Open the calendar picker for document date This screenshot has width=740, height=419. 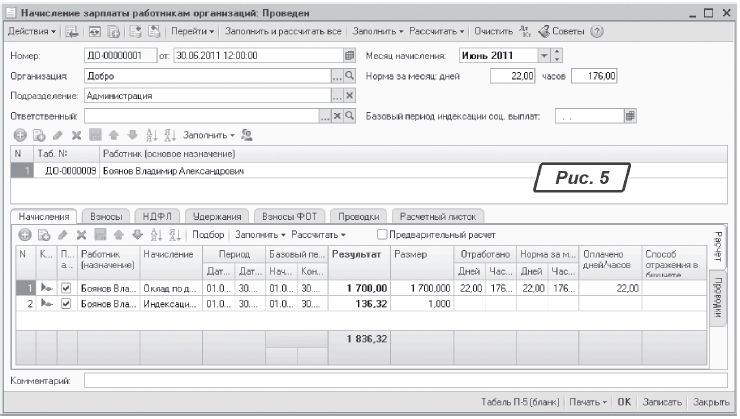pyautogui.click(x=350, y=55)
